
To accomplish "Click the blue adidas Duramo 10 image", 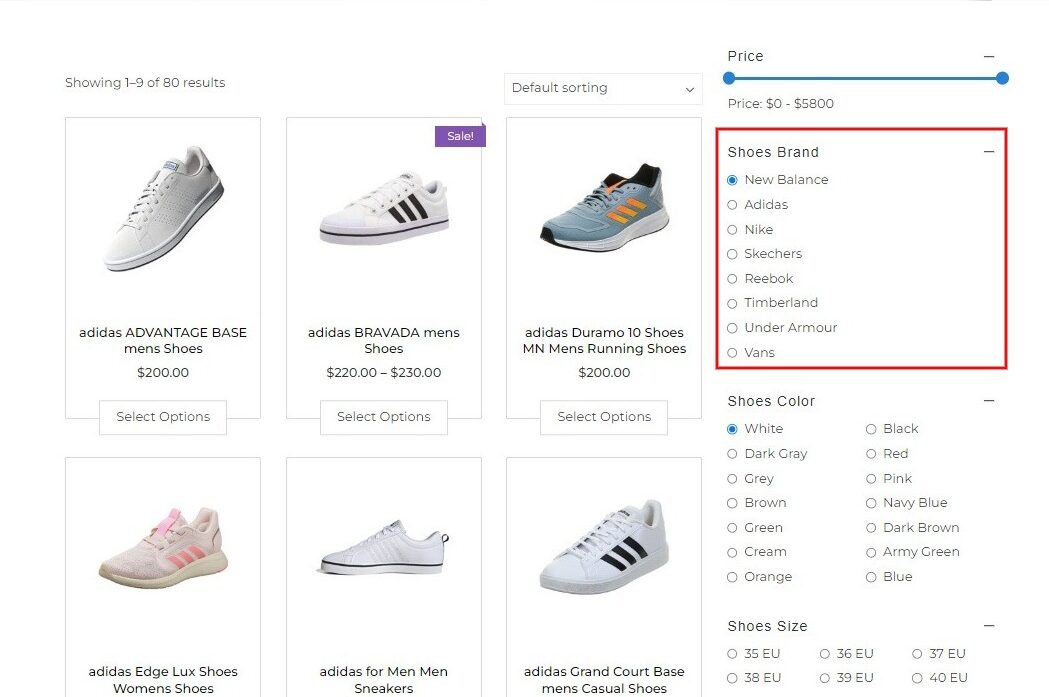I will [604, 208].
